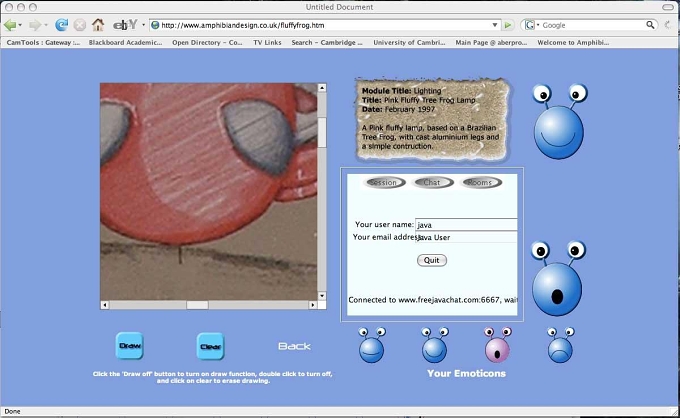The height and width of the screenshot is (418, 680).
Task: Select the small smiling blue emoticon
Action: [x=435, y=345]
